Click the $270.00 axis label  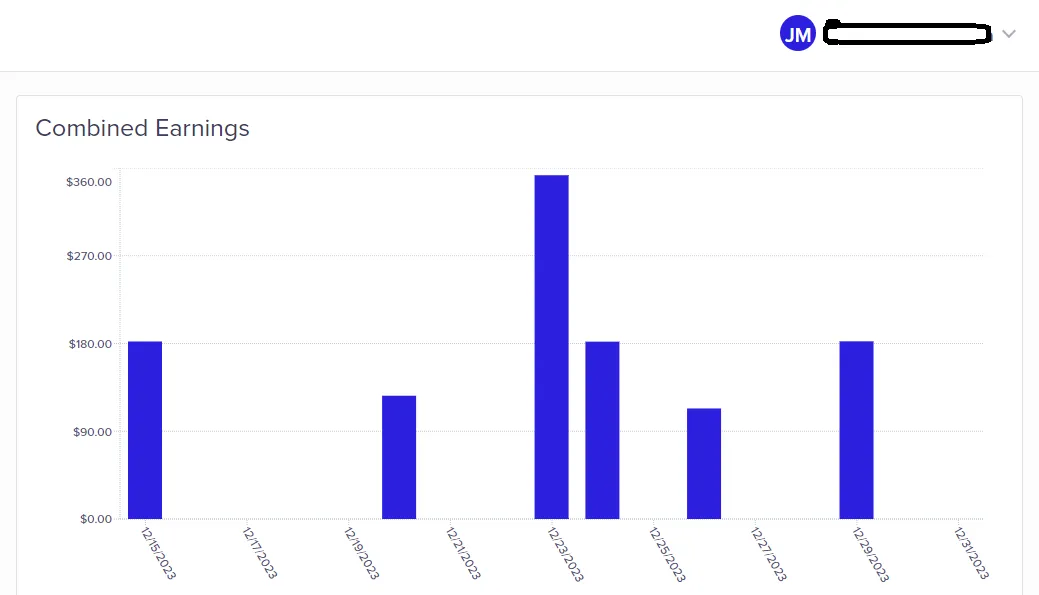[89, 256]
